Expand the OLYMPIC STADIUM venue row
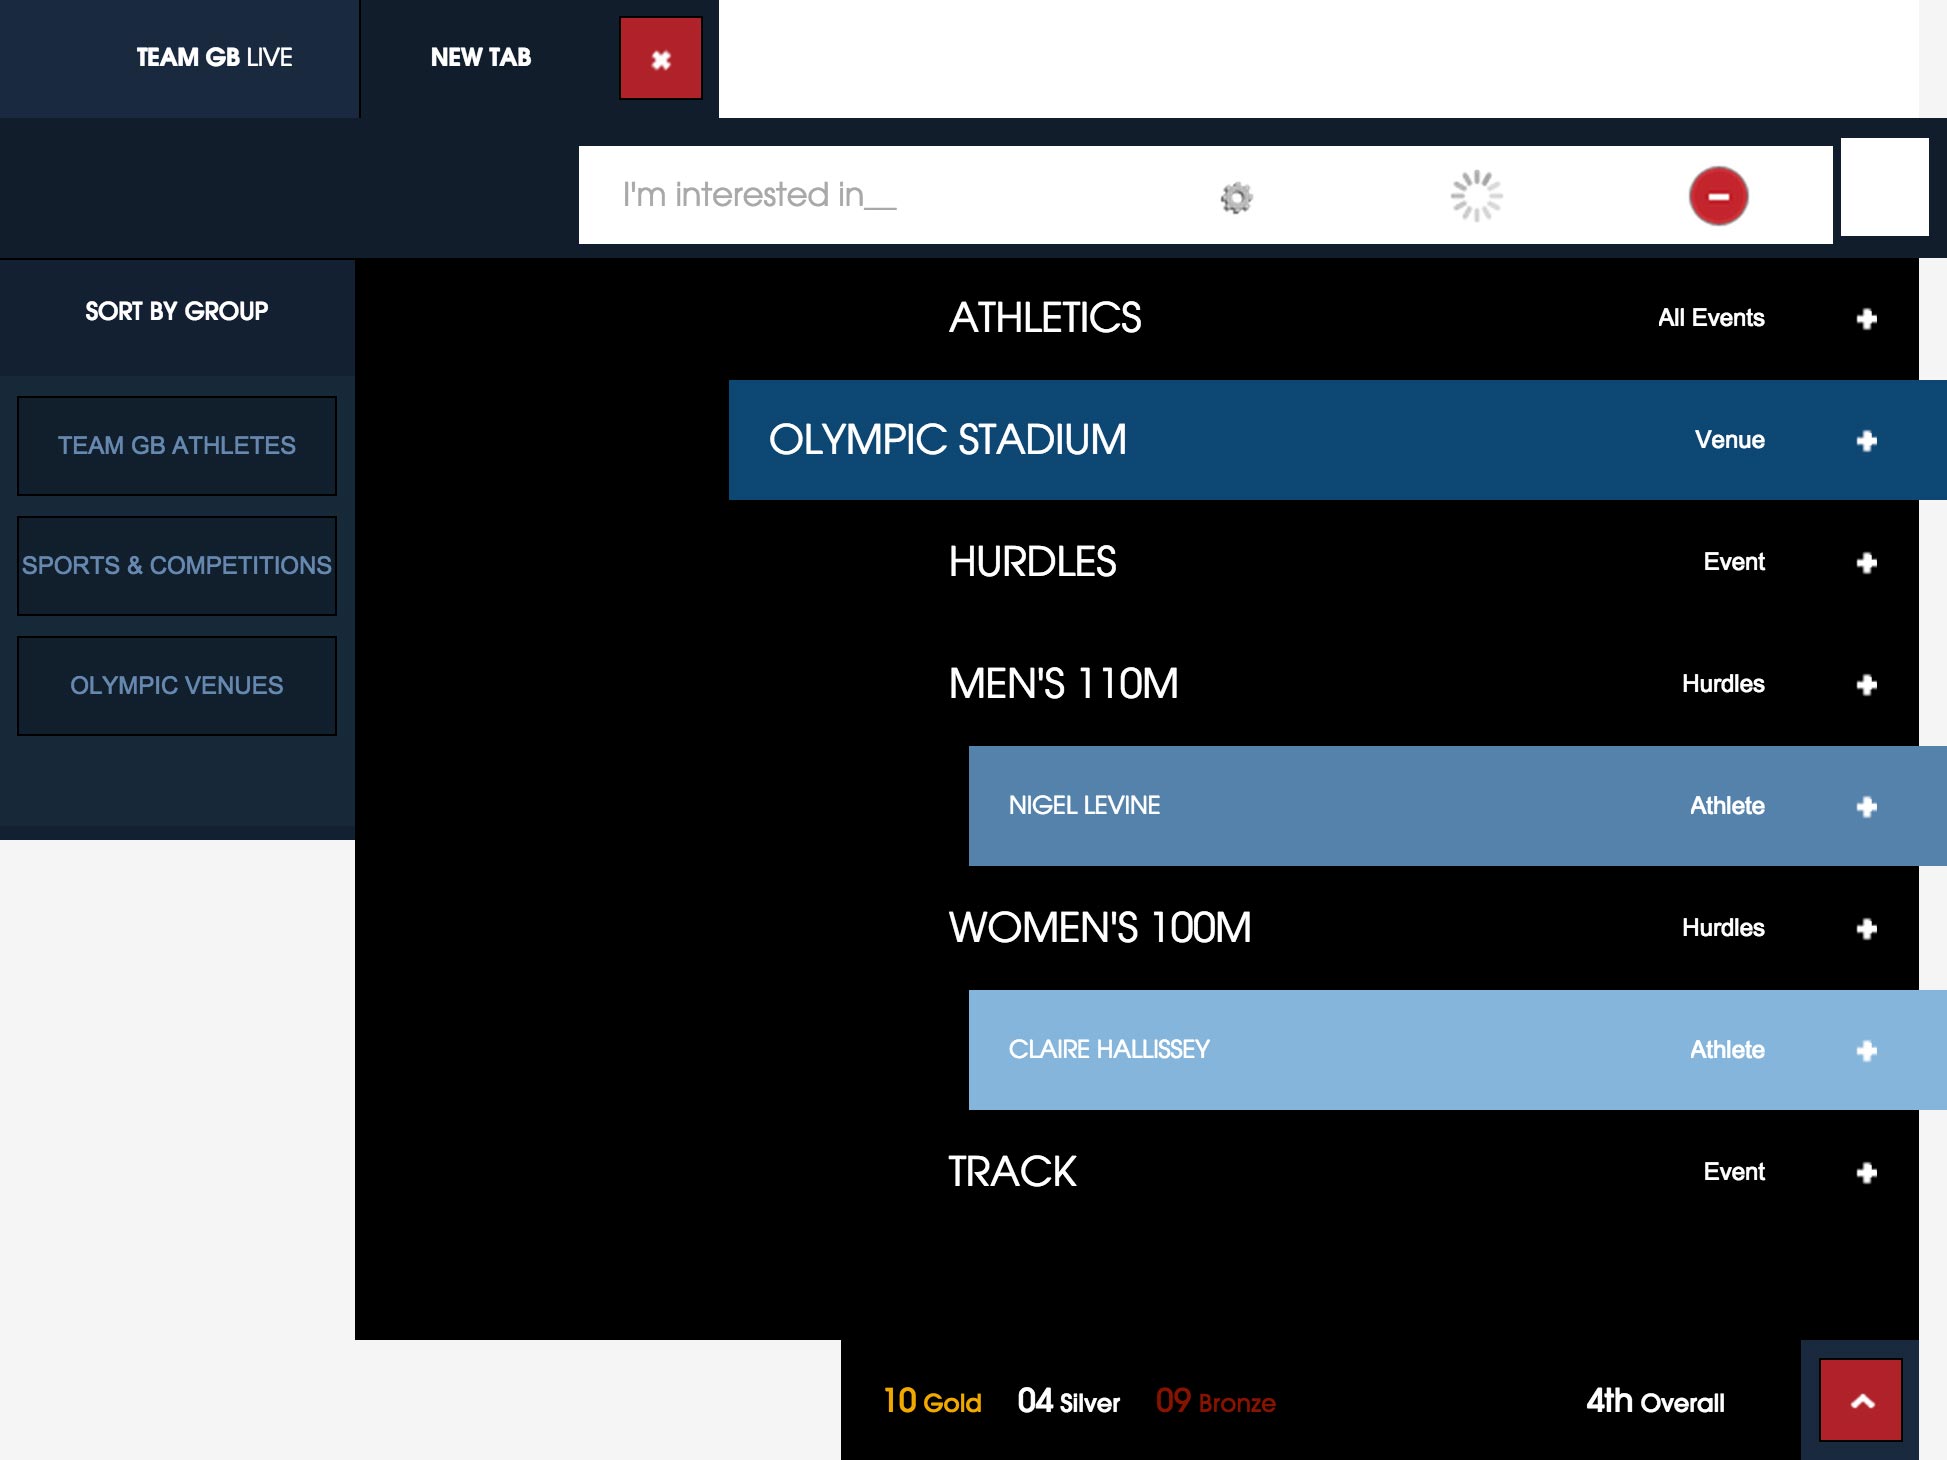 (1865, 440)
